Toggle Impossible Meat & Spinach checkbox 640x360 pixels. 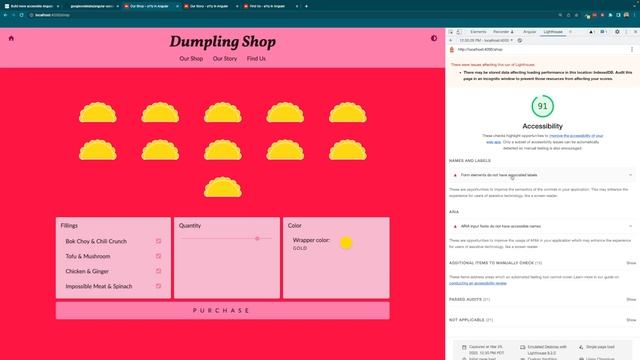158,286
